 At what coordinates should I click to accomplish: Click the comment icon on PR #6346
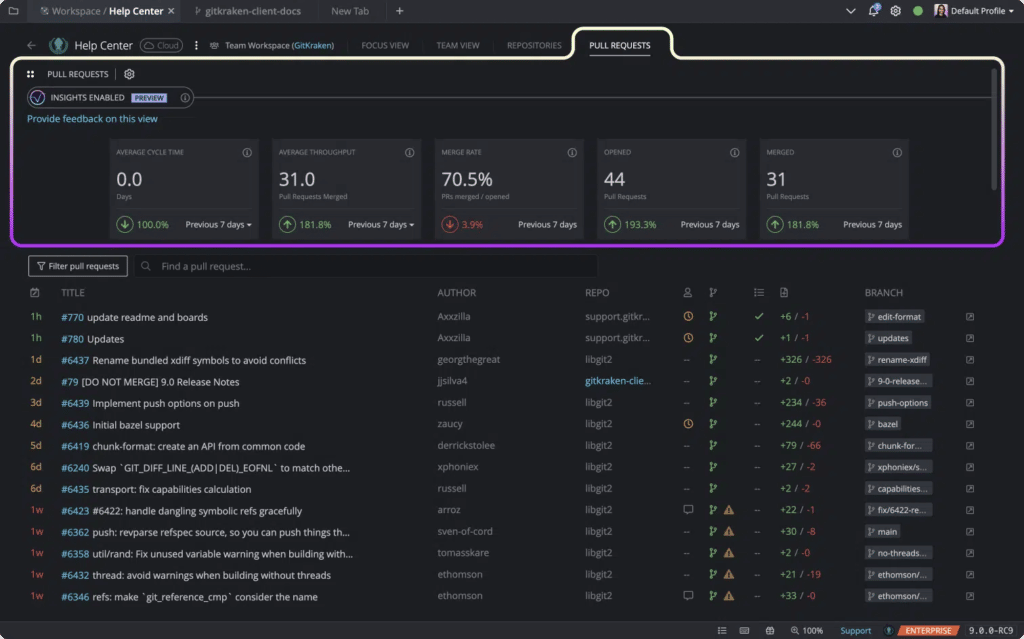point(688,596)
